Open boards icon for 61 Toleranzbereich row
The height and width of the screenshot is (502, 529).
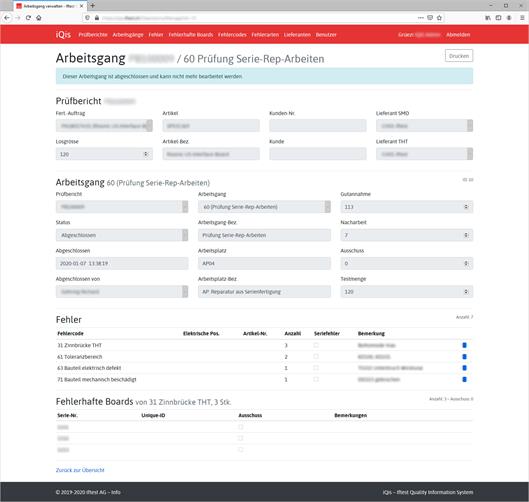[x=464, y=357]
